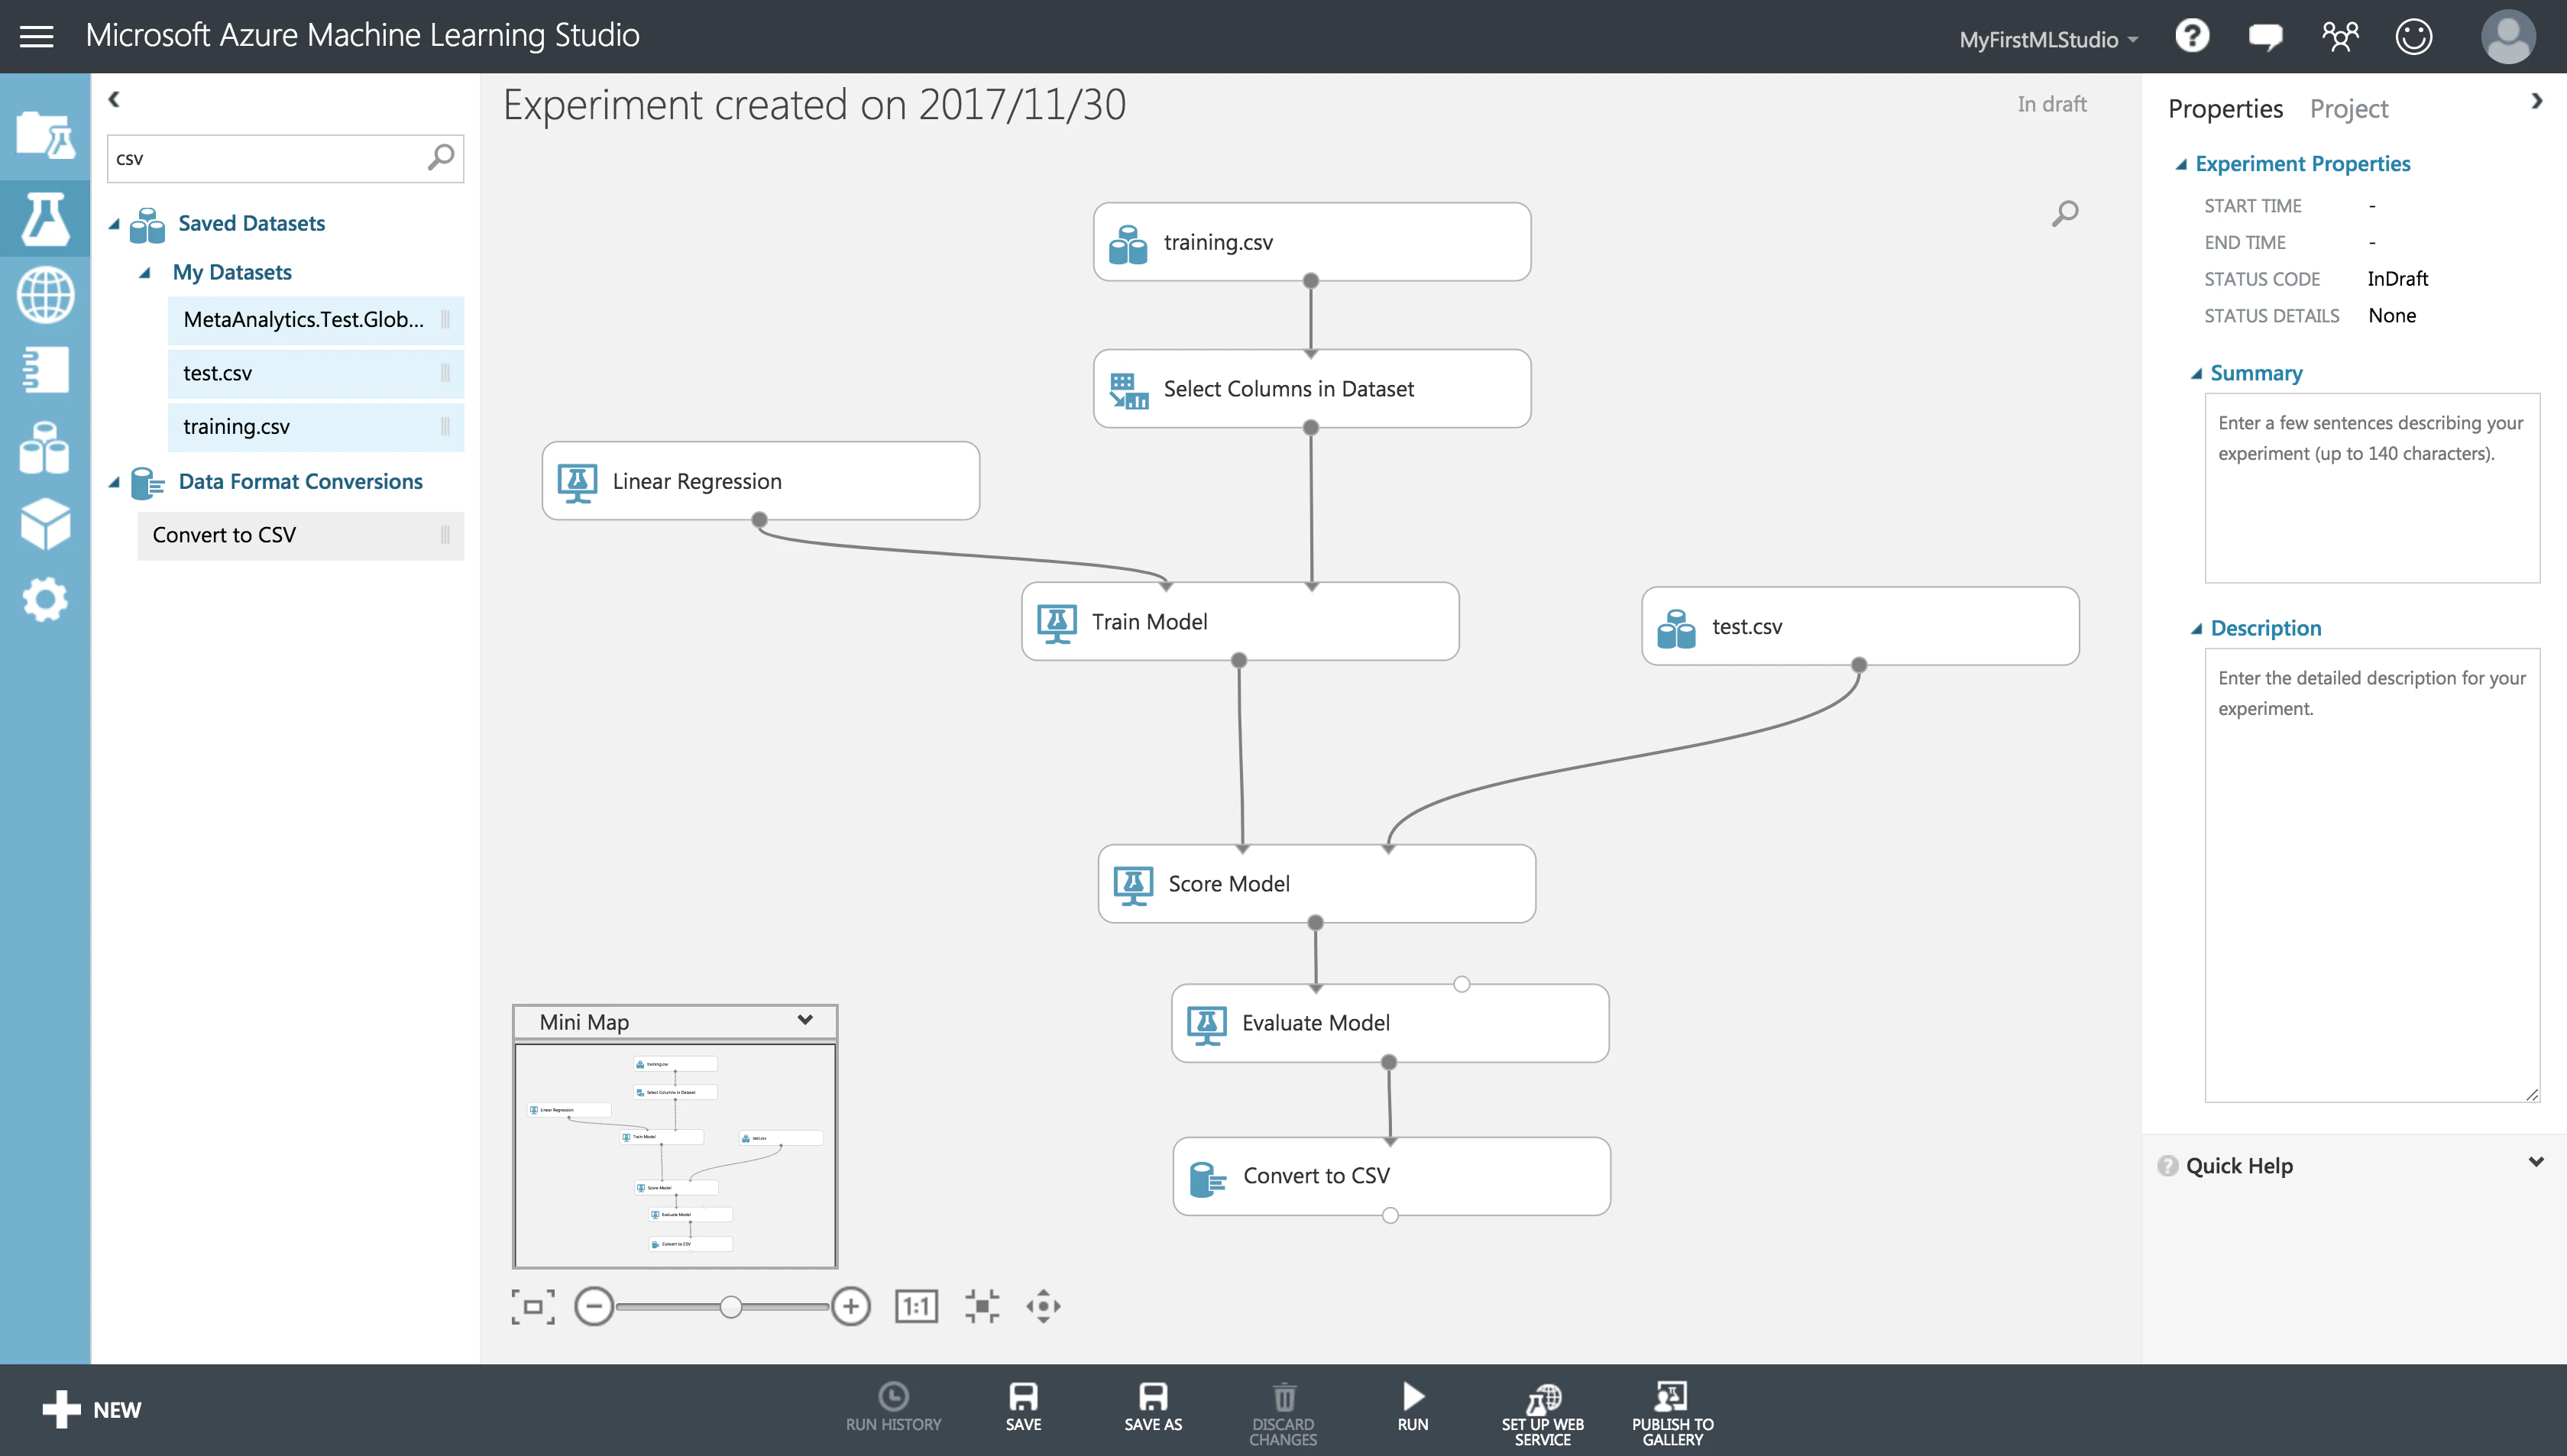
Task: Click the center/zoom to selection icon
Action: click(x=982, y=1306)
